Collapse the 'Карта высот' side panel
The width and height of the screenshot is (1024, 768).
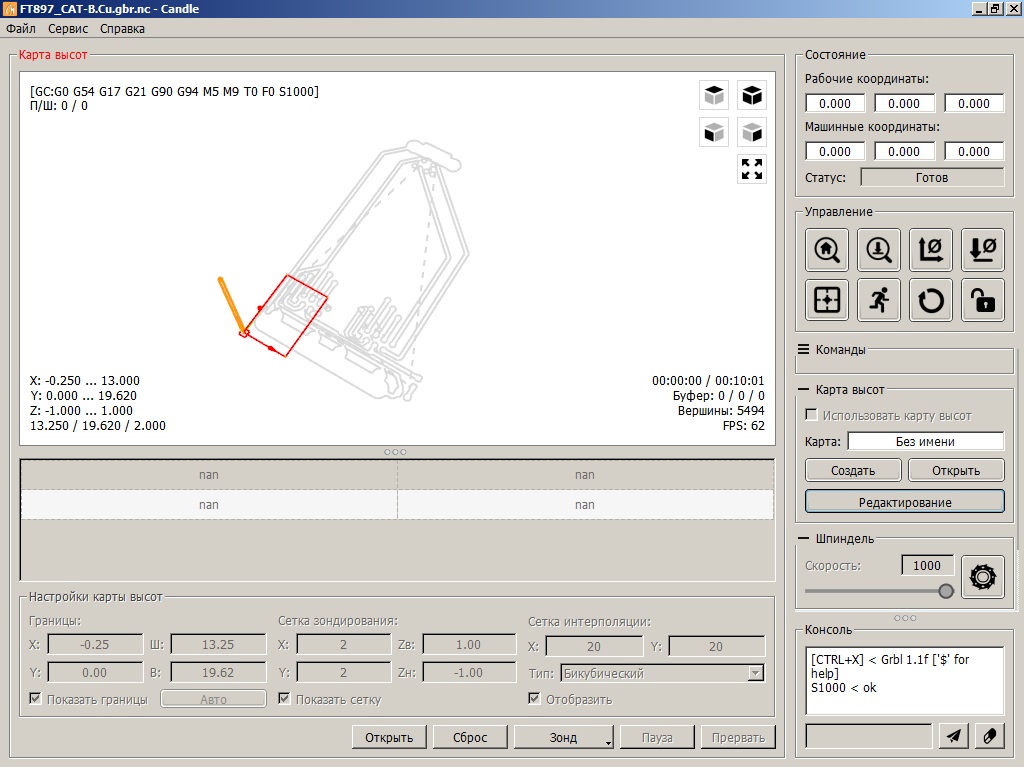804,389
